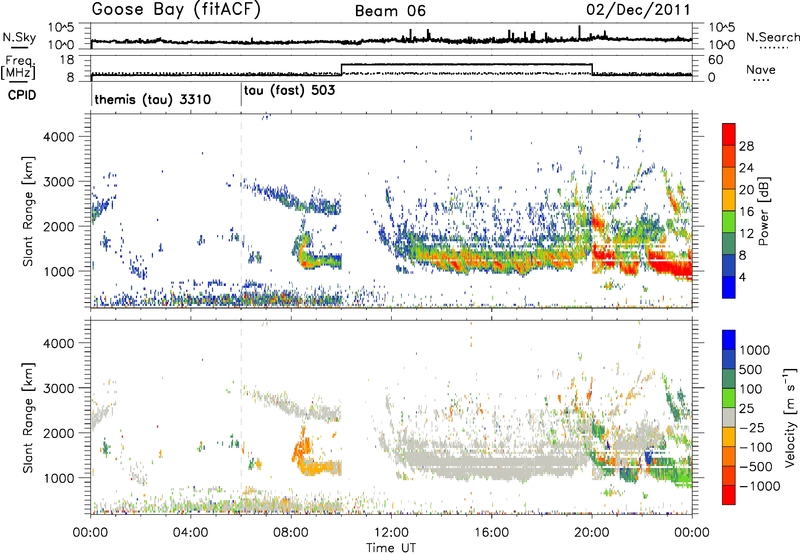Viewport: 800px width, 554px height.
Task: Click the power colorbar value 16
Action: (746, 212)
